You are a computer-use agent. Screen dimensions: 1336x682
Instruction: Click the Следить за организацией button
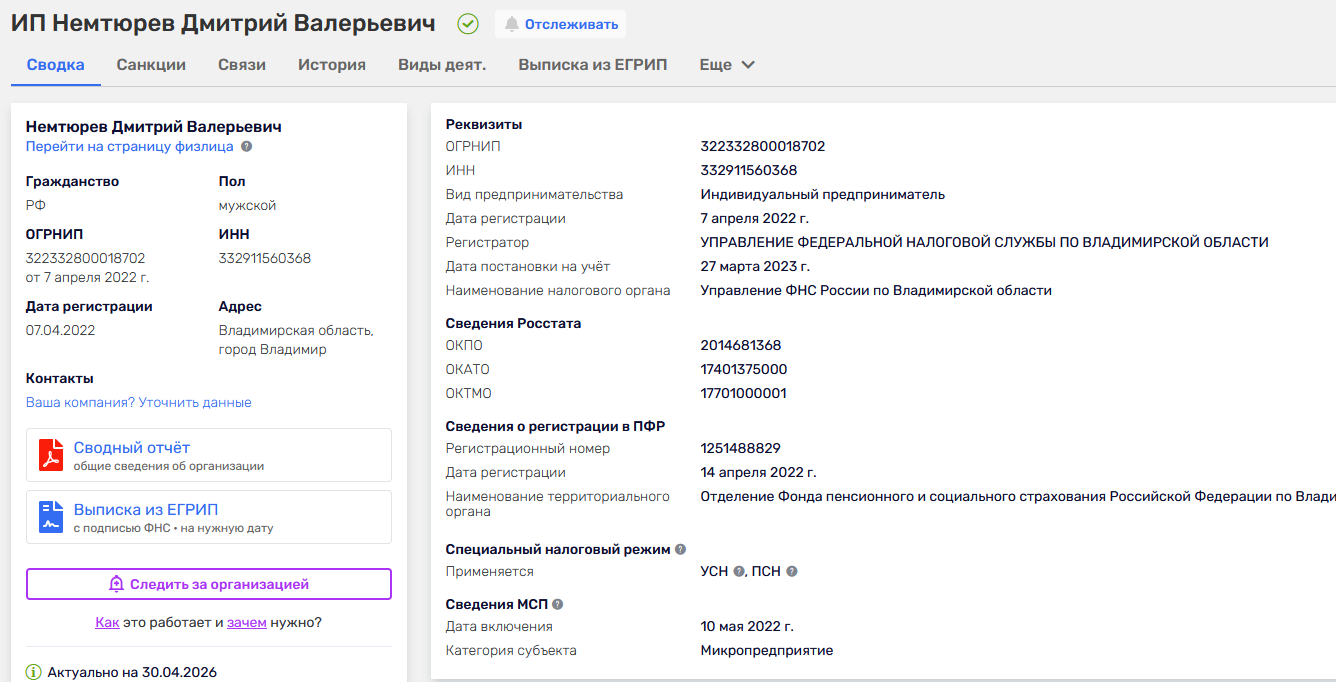[x=209, y=584]
